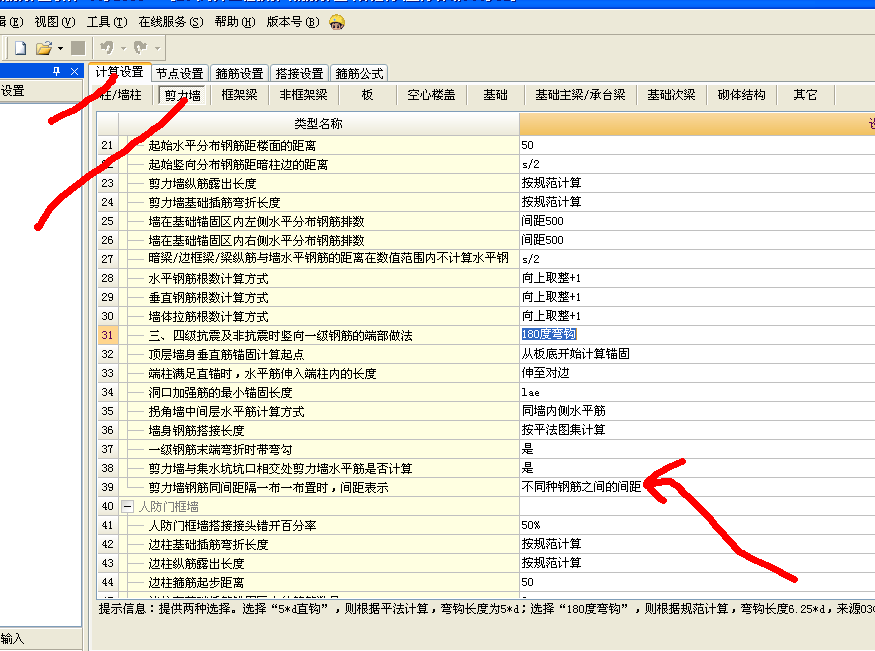The width and height of the screenshot is (875, 651).
Task: Select the 基础 component button
Action: pos(496,95)
